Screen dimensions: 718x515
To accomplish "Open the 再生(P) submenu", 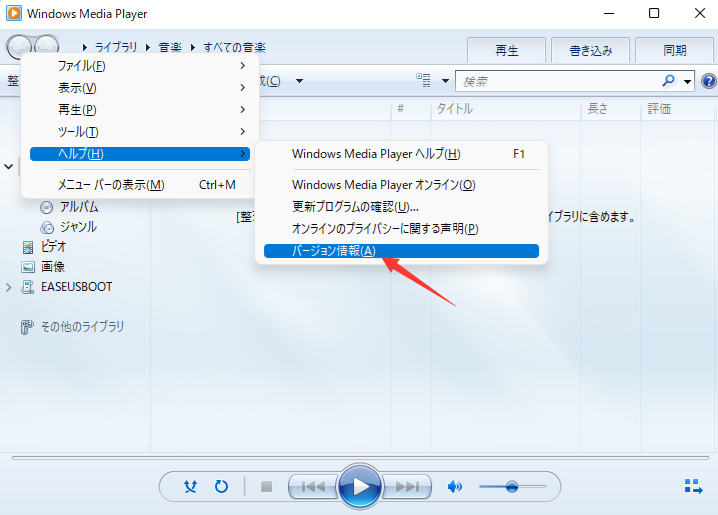I will 140,109.
